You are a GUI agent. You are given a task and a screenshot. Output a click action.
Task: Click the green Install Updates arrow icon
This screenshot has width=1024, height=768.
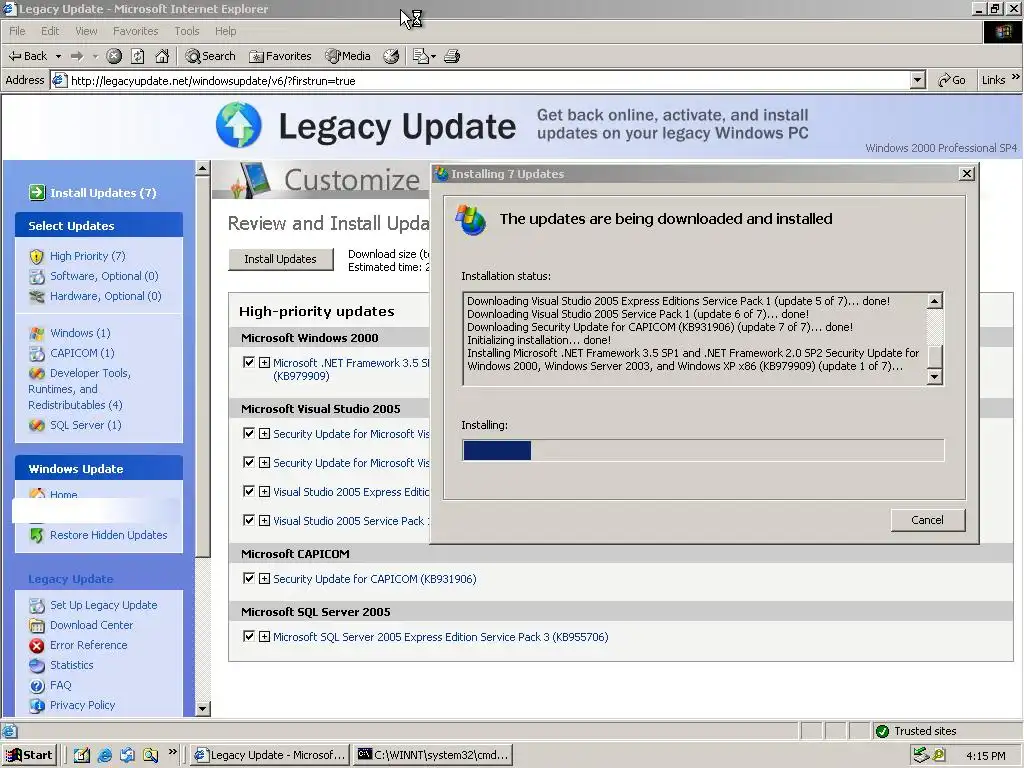[x=37, y=193]
